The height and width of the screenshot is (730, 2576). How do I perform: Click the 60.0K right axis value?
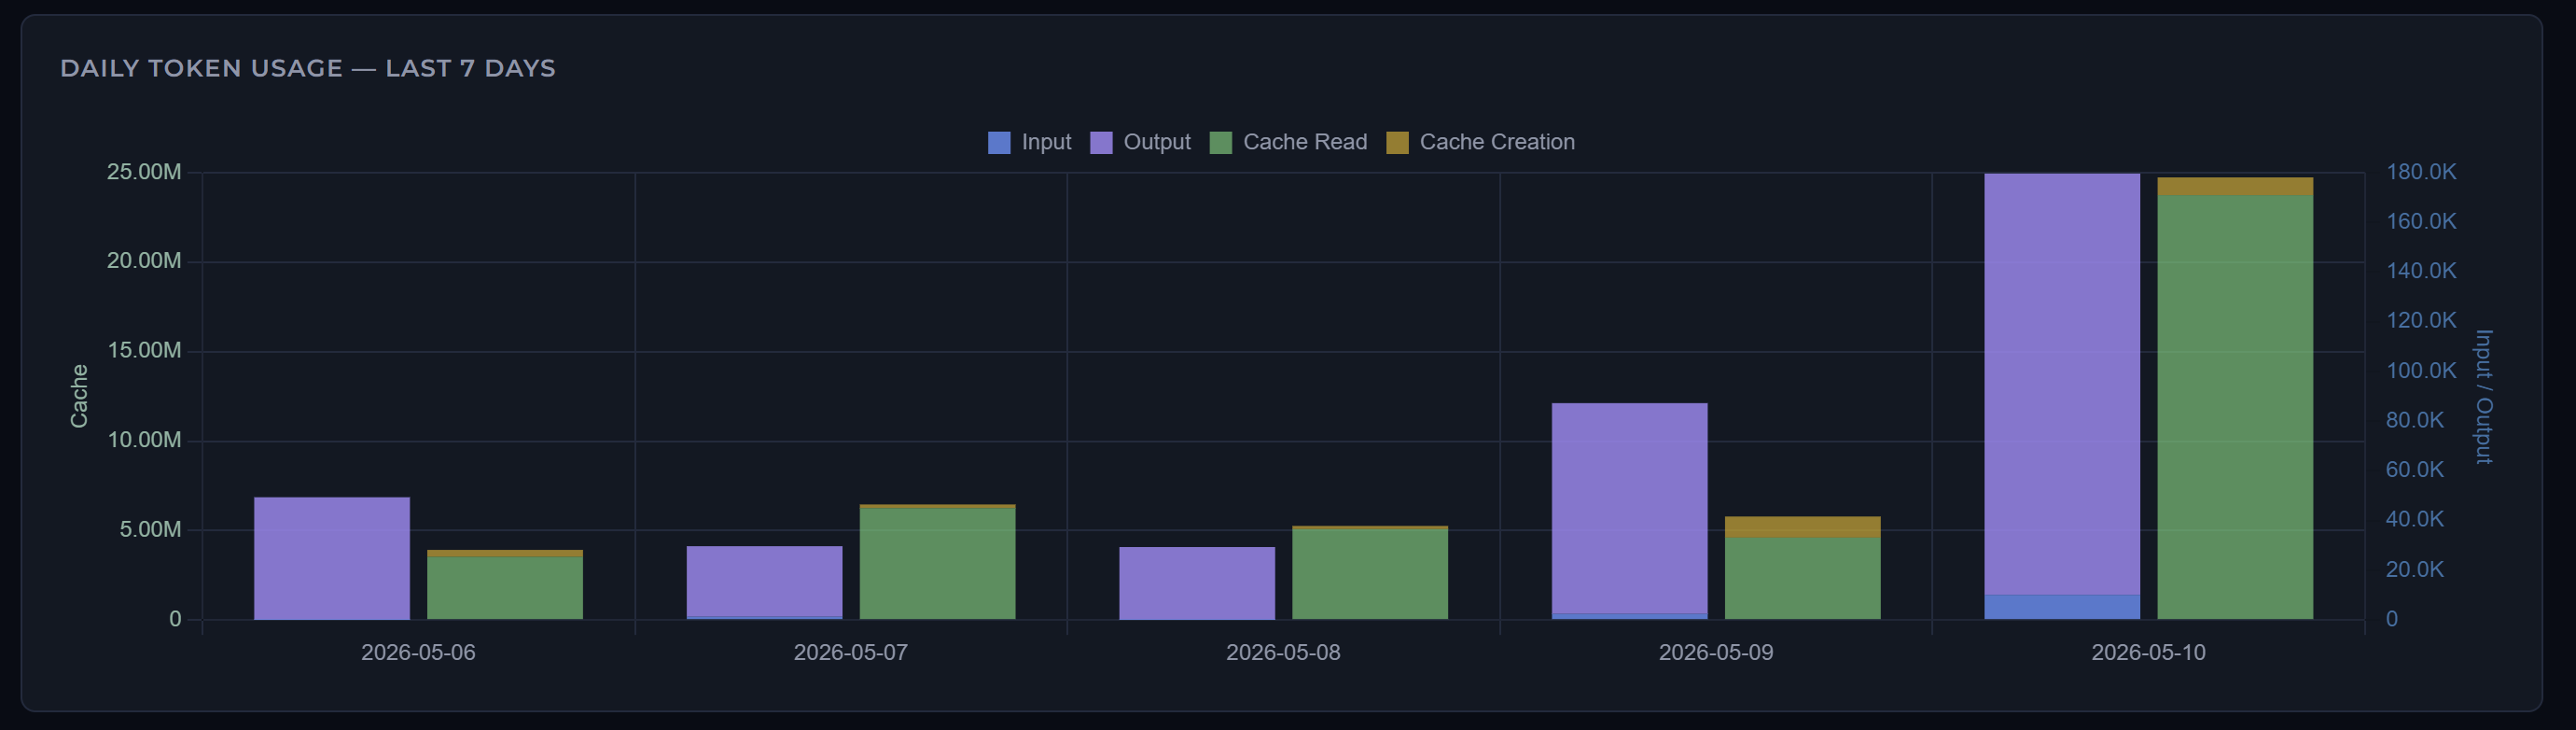2415,469
